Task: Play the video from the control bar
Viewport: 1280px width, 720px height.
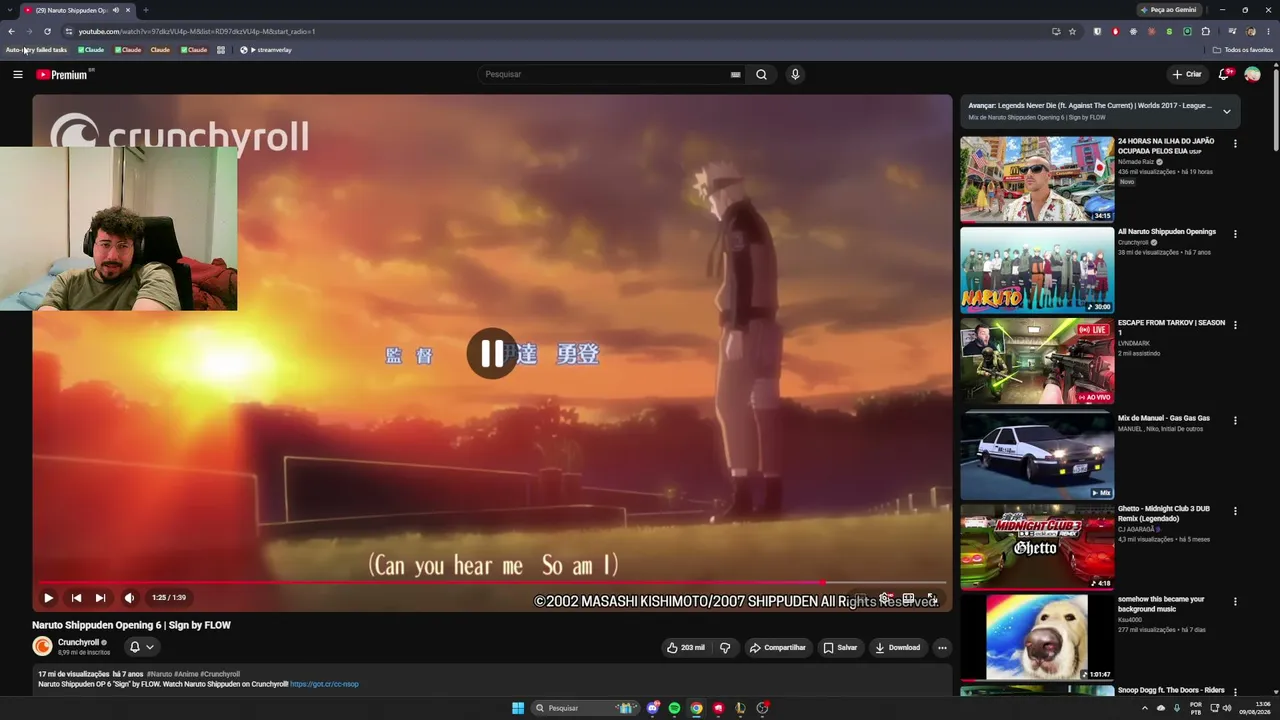Action: point(48,598)
